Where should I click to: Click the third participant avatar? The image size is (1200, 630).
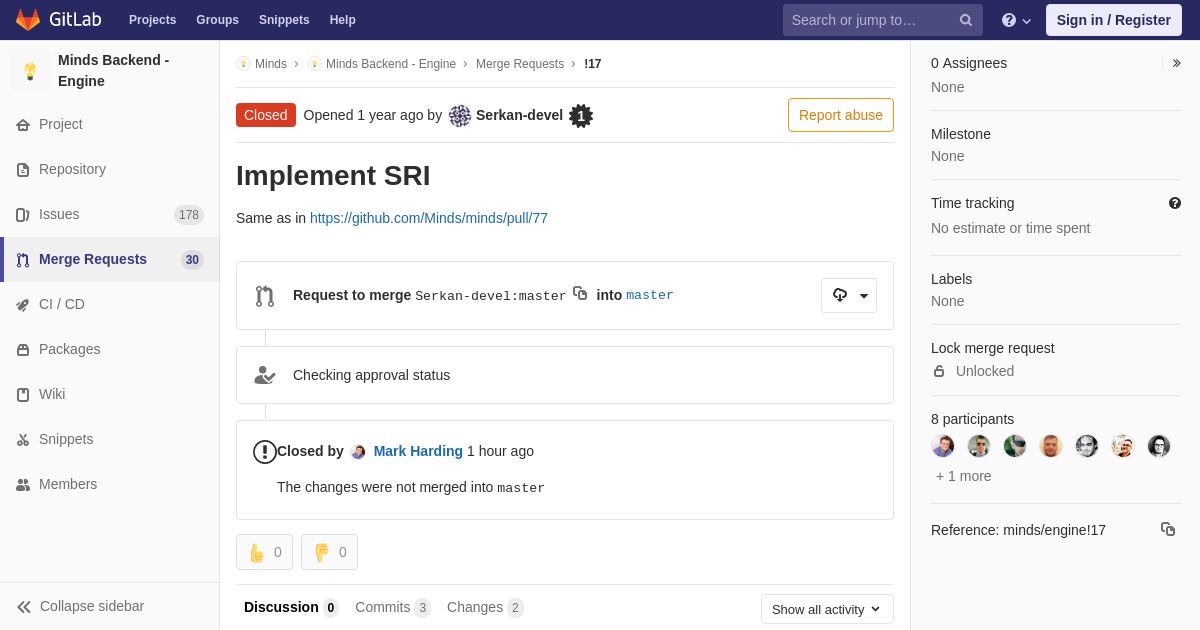click(x=1015, y=446)
